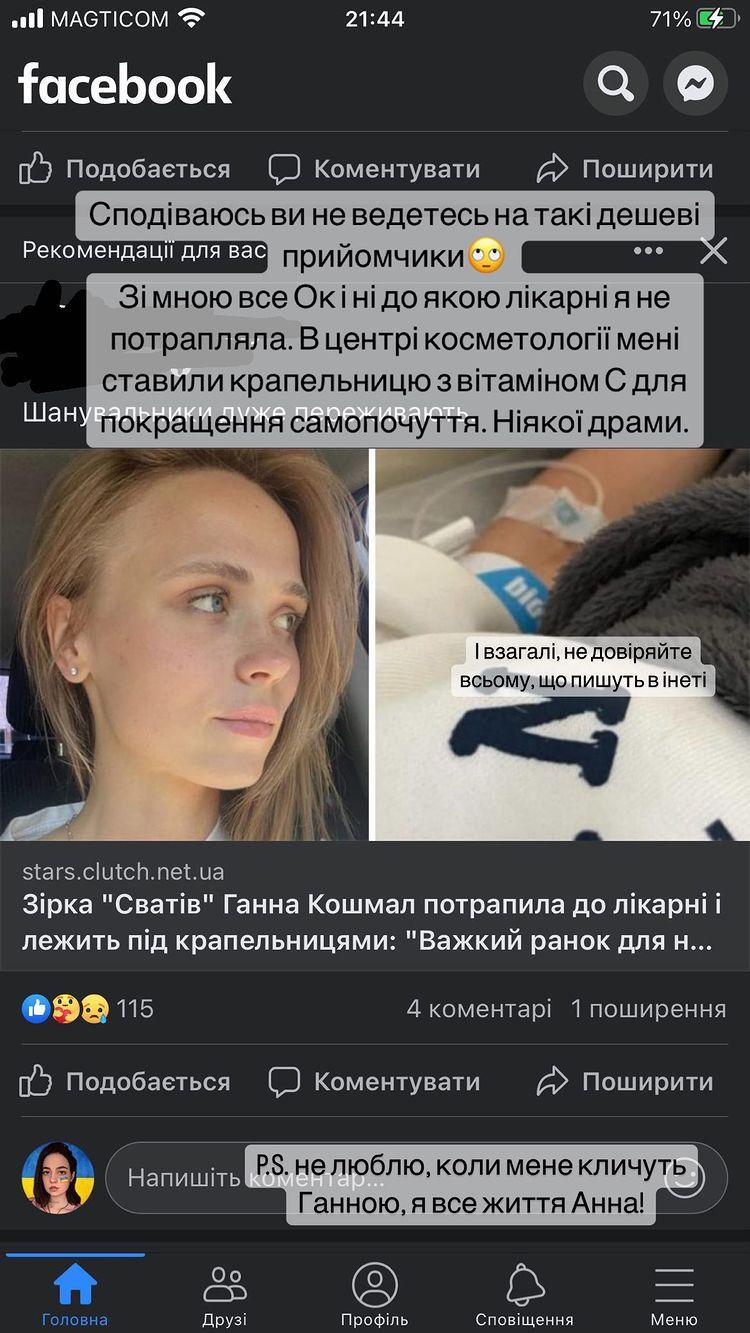Tap the thumbs-up icon in top action bar
The height and width of the screenshot is (1333, 750).
pyautogui.click(x=36, y=168)
